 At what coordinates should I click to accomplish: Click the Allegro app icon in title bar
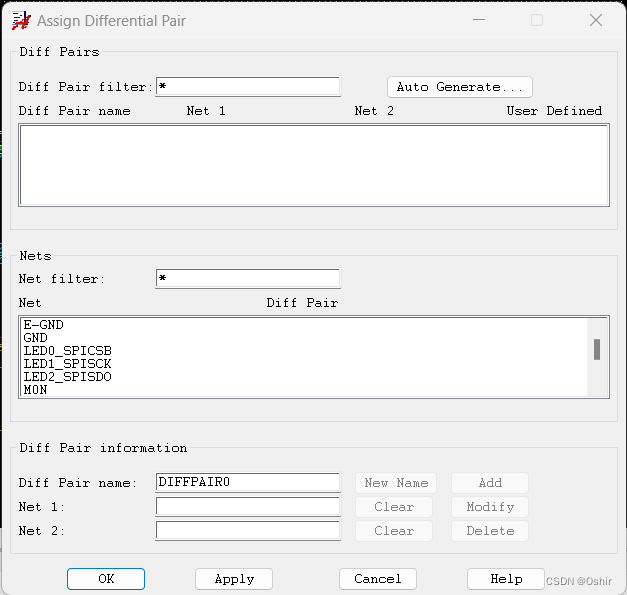pos(19,21)
